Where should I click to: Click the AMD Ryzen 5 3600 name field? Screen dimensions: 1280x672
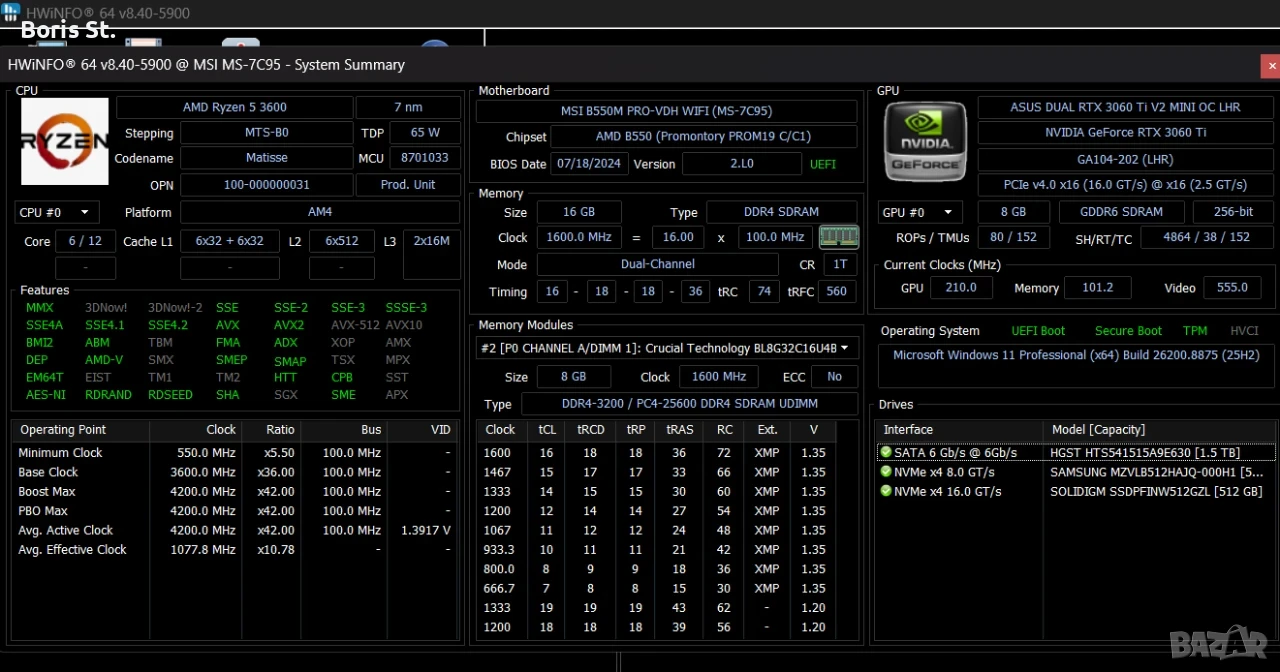pos(235,107)
